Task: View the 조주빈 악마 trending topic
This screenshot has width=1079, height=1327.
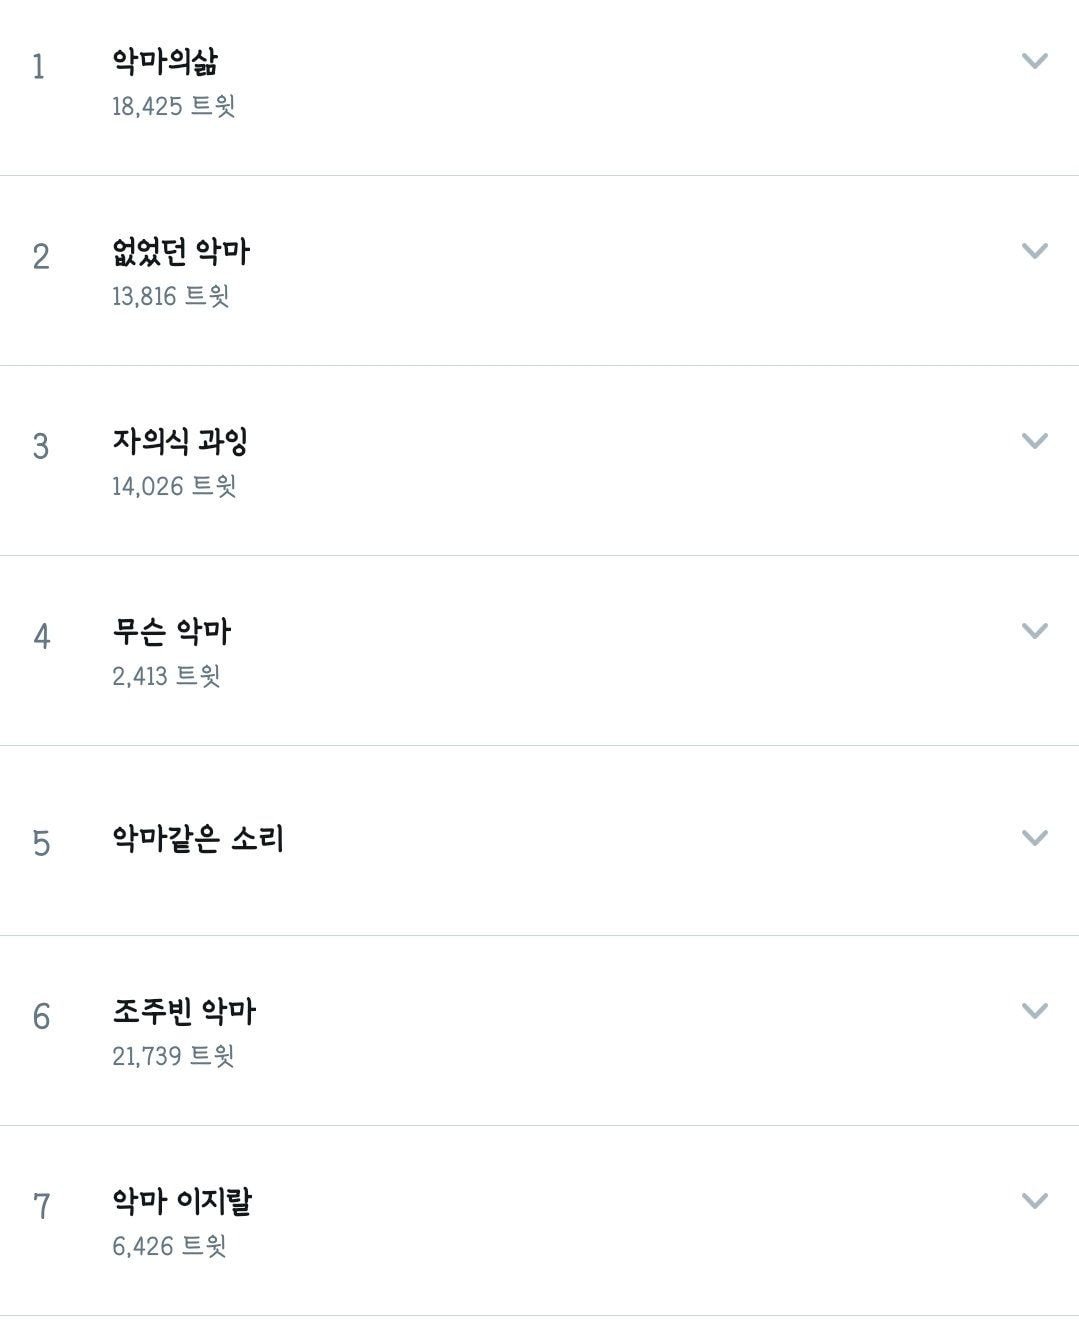Action: [x=184, y=1012]
